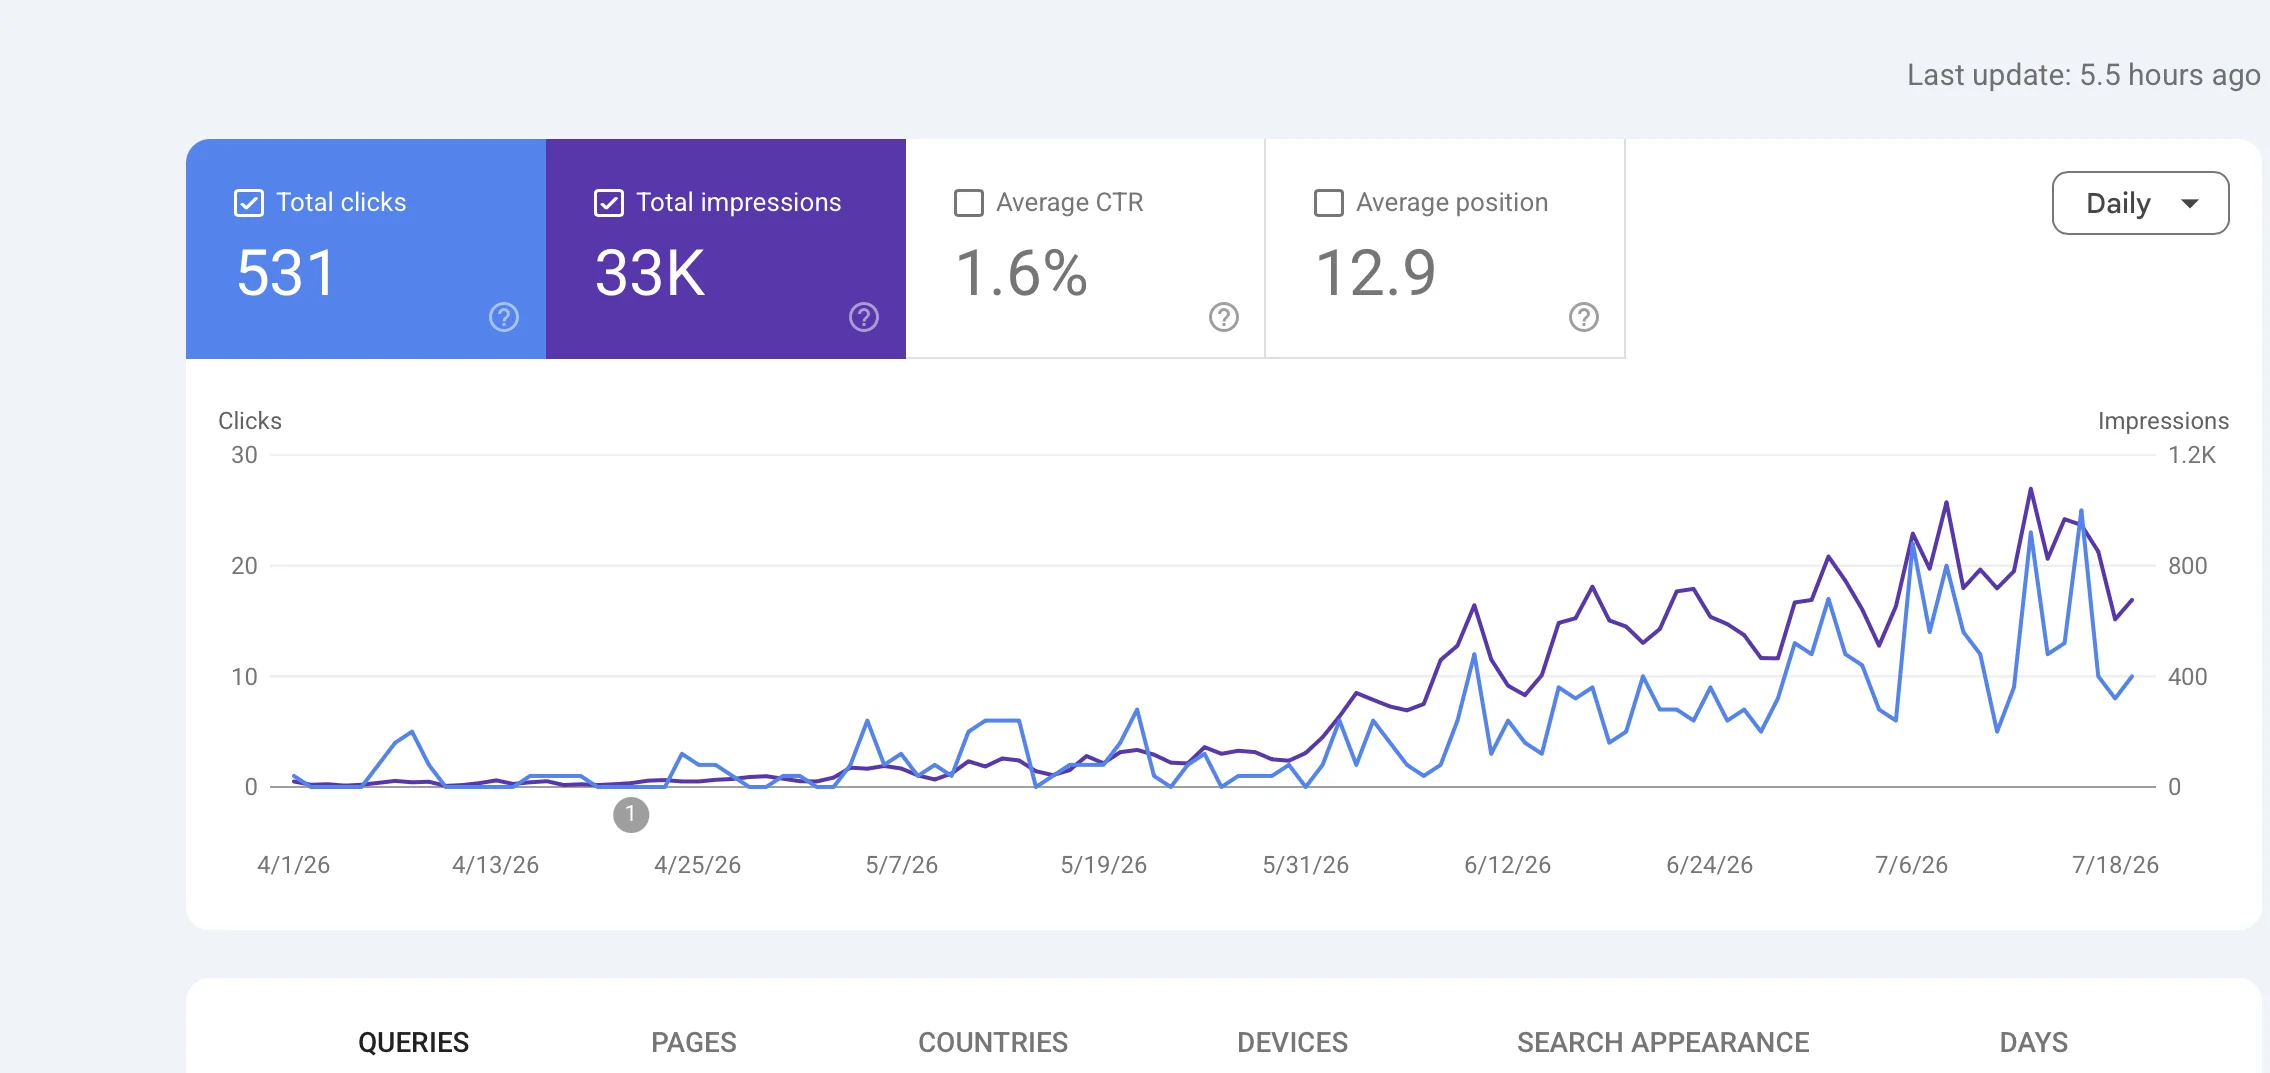Click the 10 clicks axis label

tap(244, 677)
